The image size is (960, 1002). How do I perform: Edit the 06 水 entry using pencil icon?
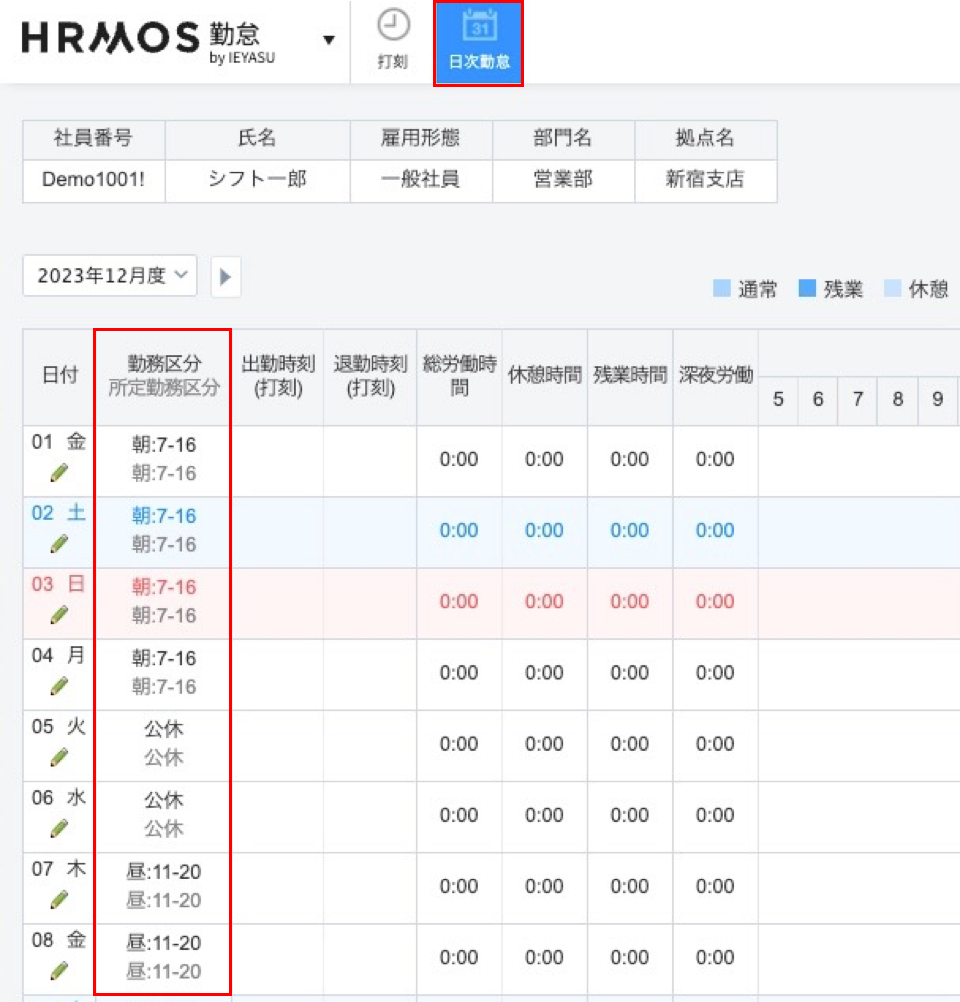59,828
